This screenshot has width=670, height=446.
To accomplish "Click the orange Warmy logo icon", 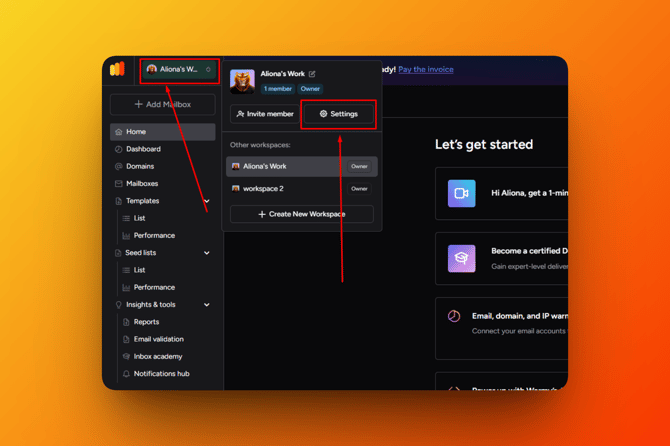I will point(117,69).
